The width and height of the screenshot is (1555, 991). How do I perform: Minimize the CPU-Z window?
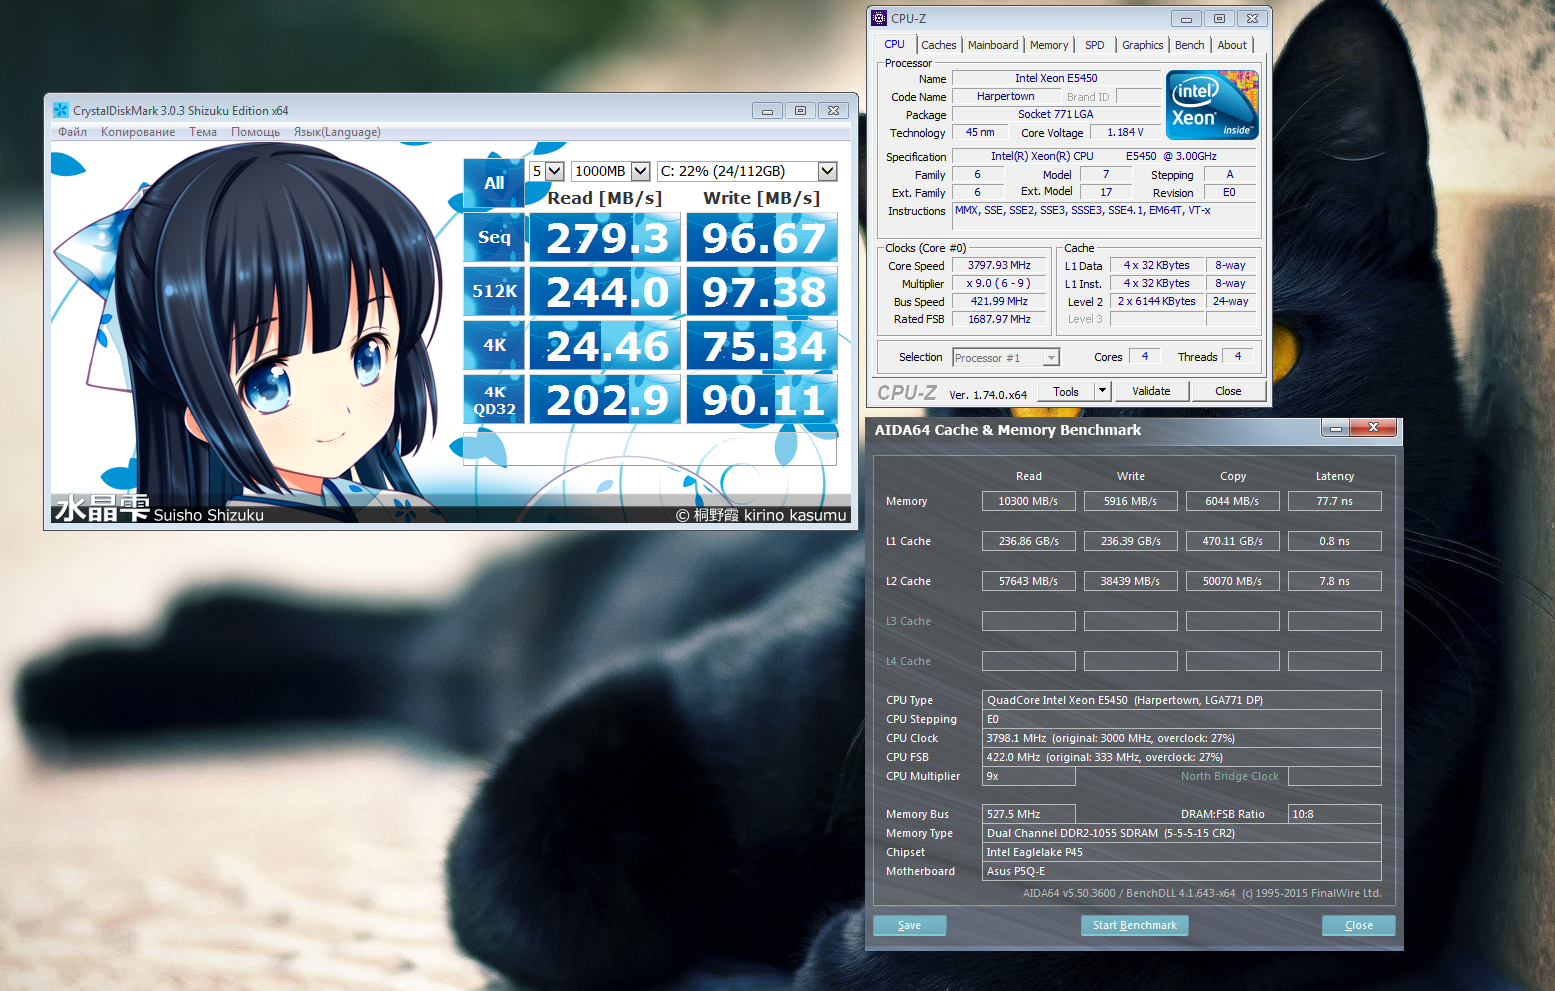tap(1186, 18)
